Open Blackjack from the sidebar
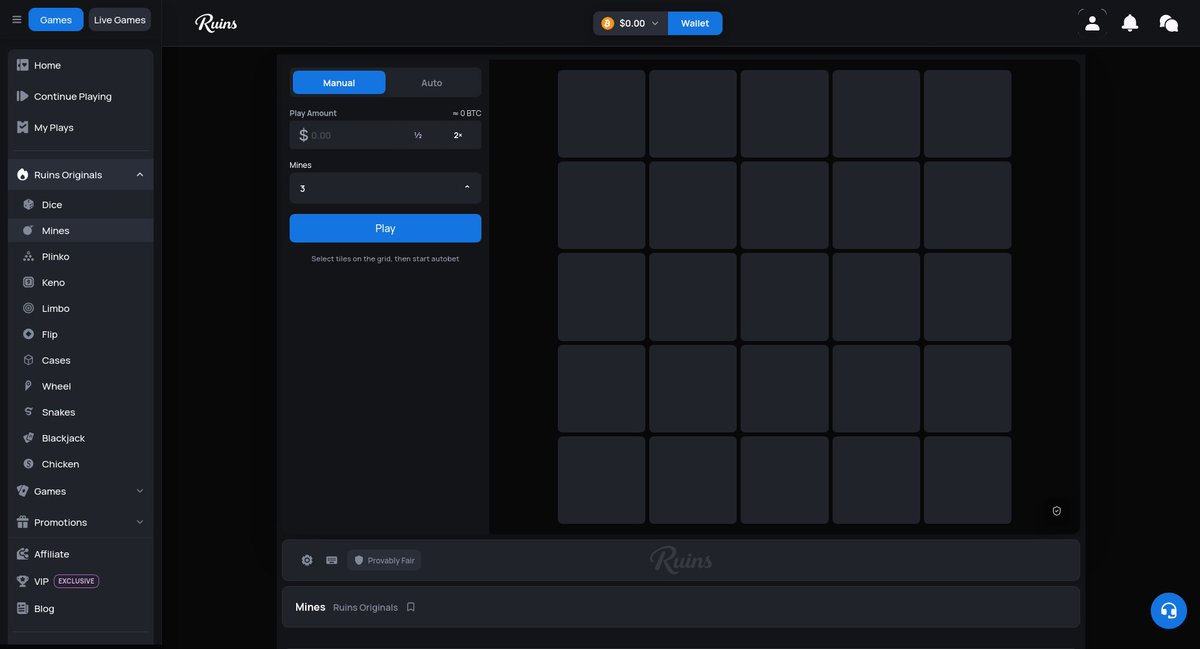This screenshot has width=1200, height=649. pyautogui.click(x=81, y=439)
